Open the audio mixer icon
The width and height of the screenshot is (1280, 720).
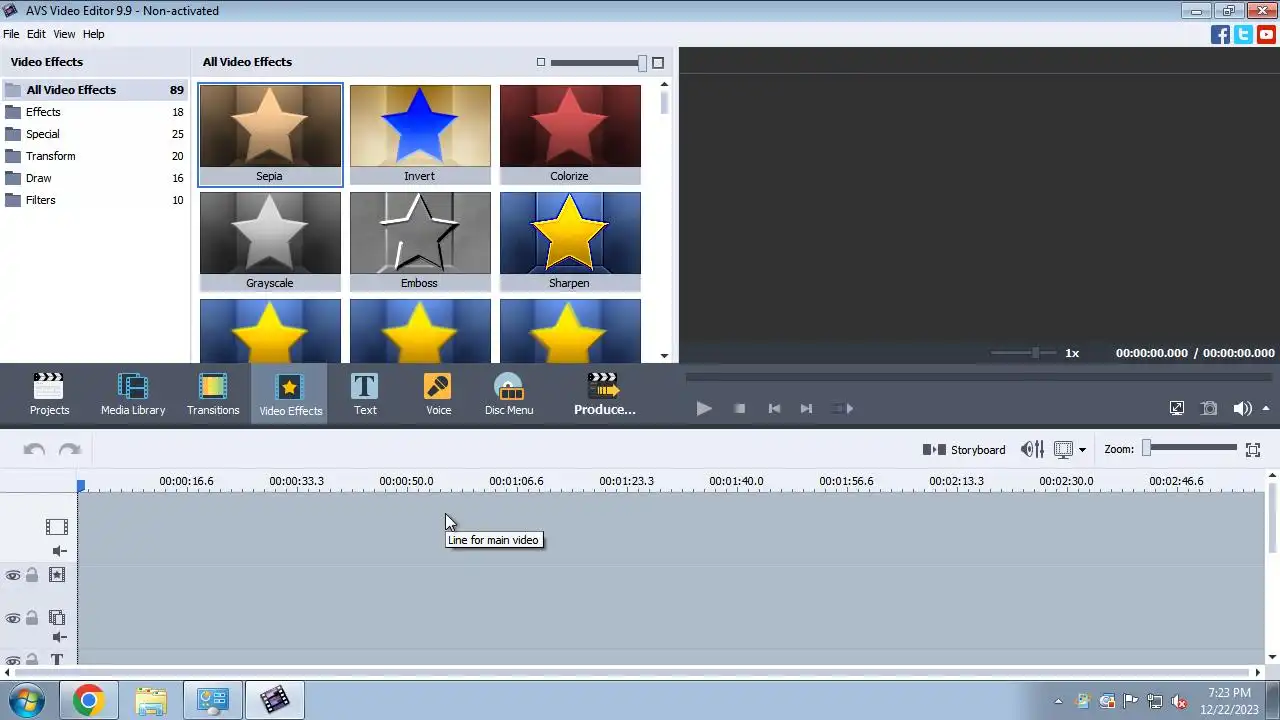tap(1032, 450)
